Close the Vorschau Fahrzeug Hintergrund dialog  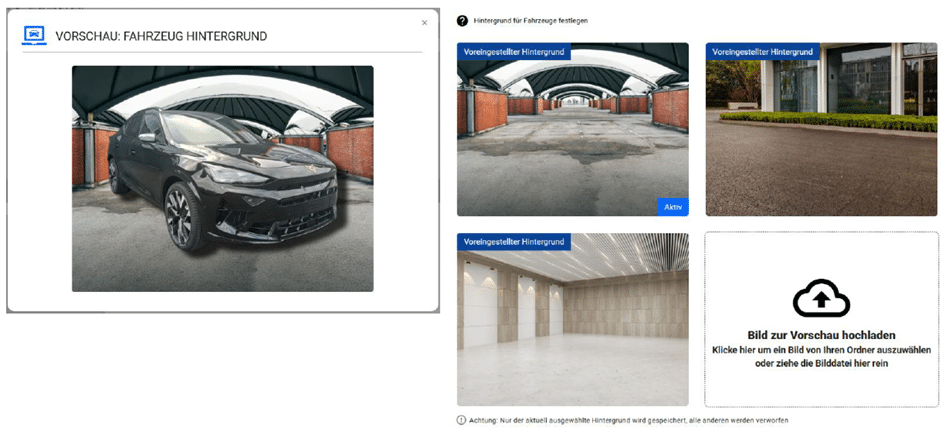click(x=424, y=22)
